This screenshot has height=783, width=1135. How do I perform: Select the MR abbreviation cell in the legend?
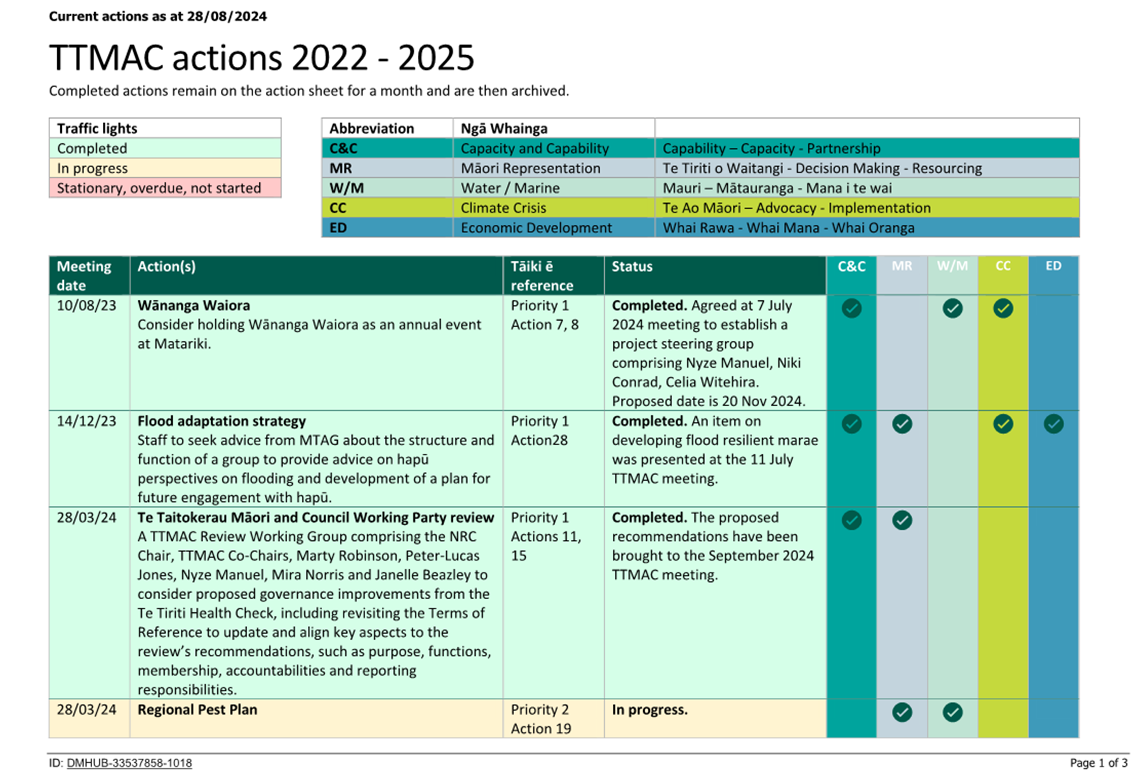387,168
